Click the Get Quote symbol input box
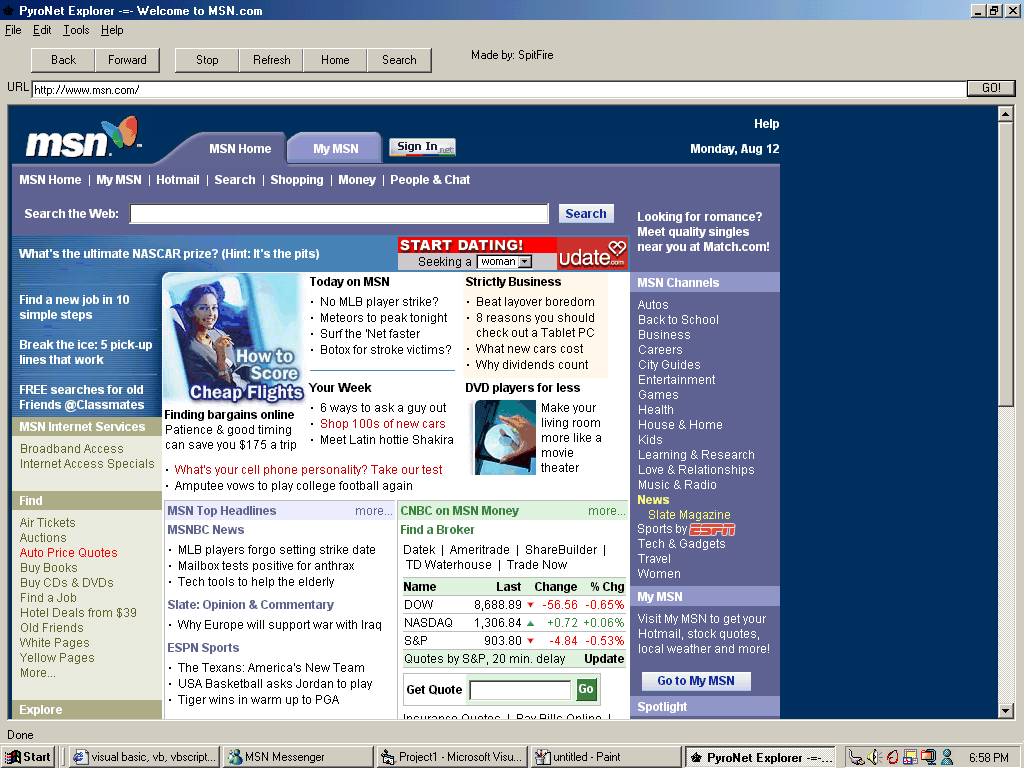The image size is (1024, 768). pos(520,690)
